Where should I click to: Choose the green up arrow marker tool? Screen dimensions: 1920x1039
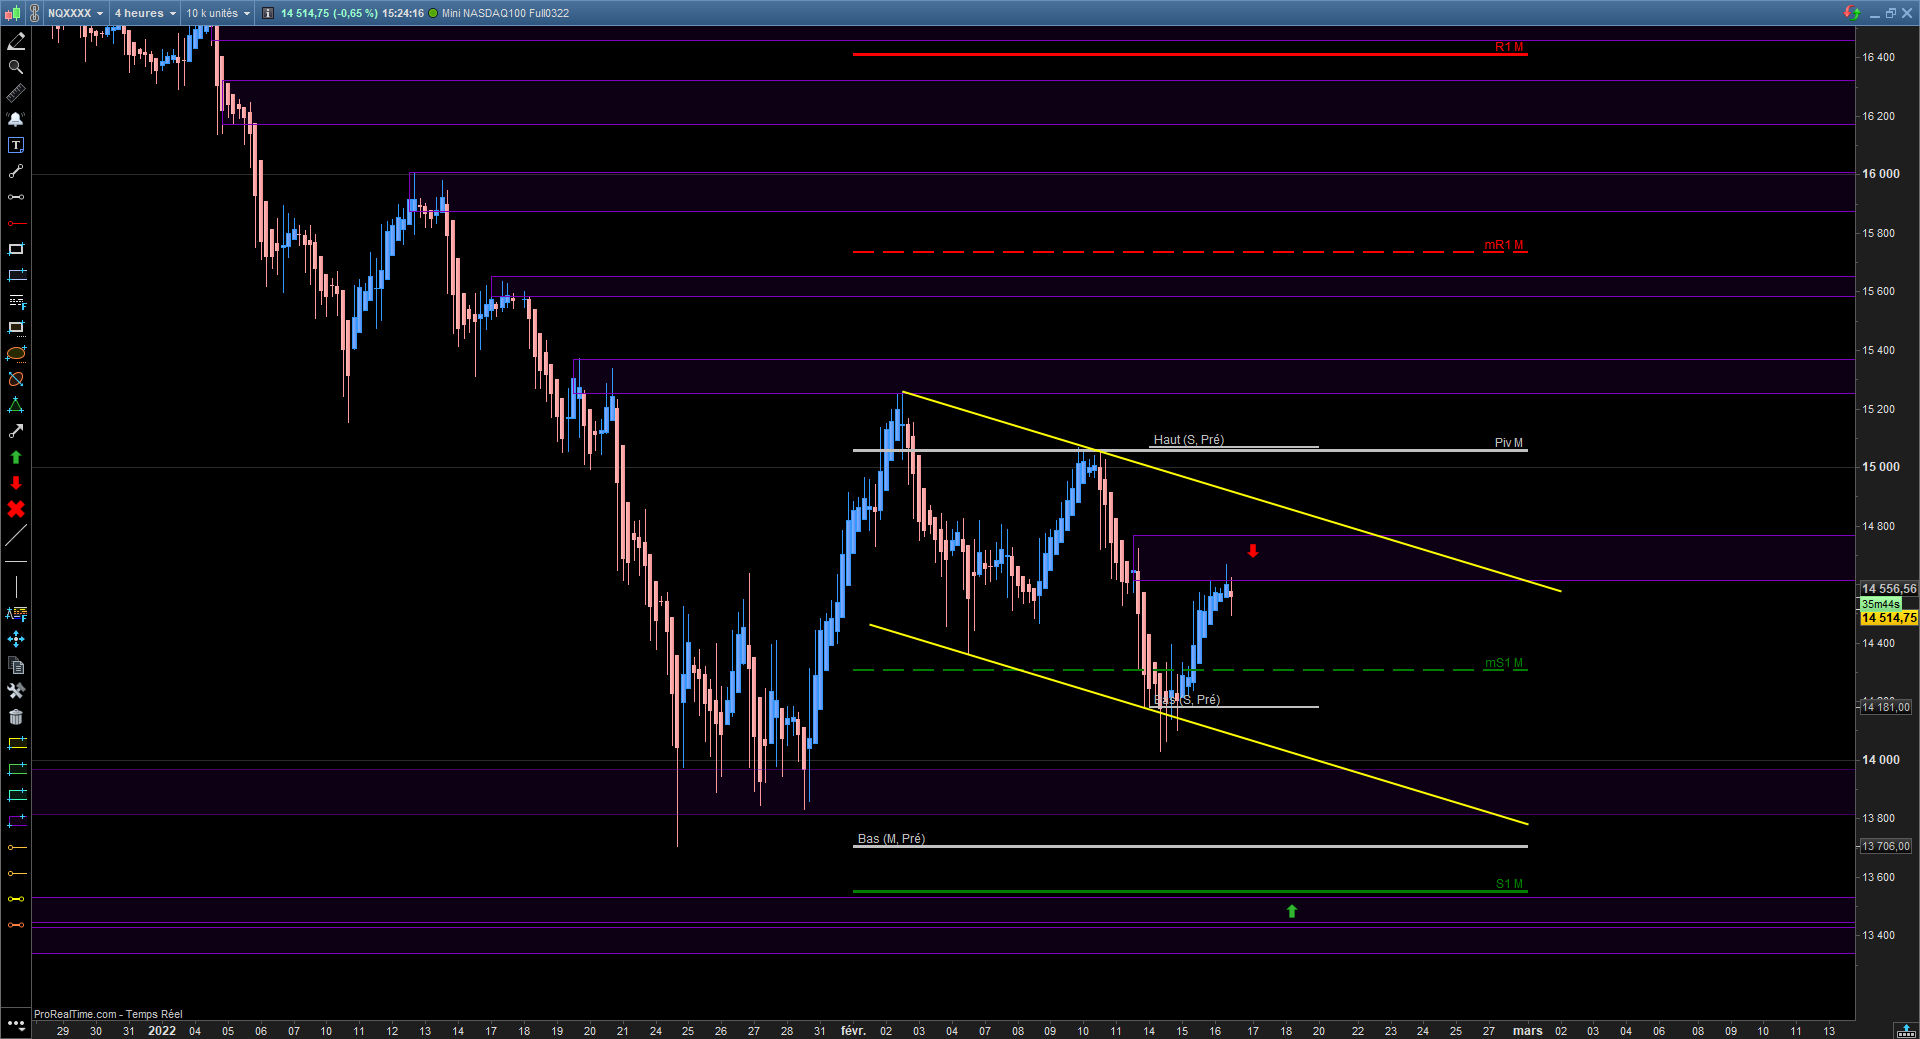[16, 457]
